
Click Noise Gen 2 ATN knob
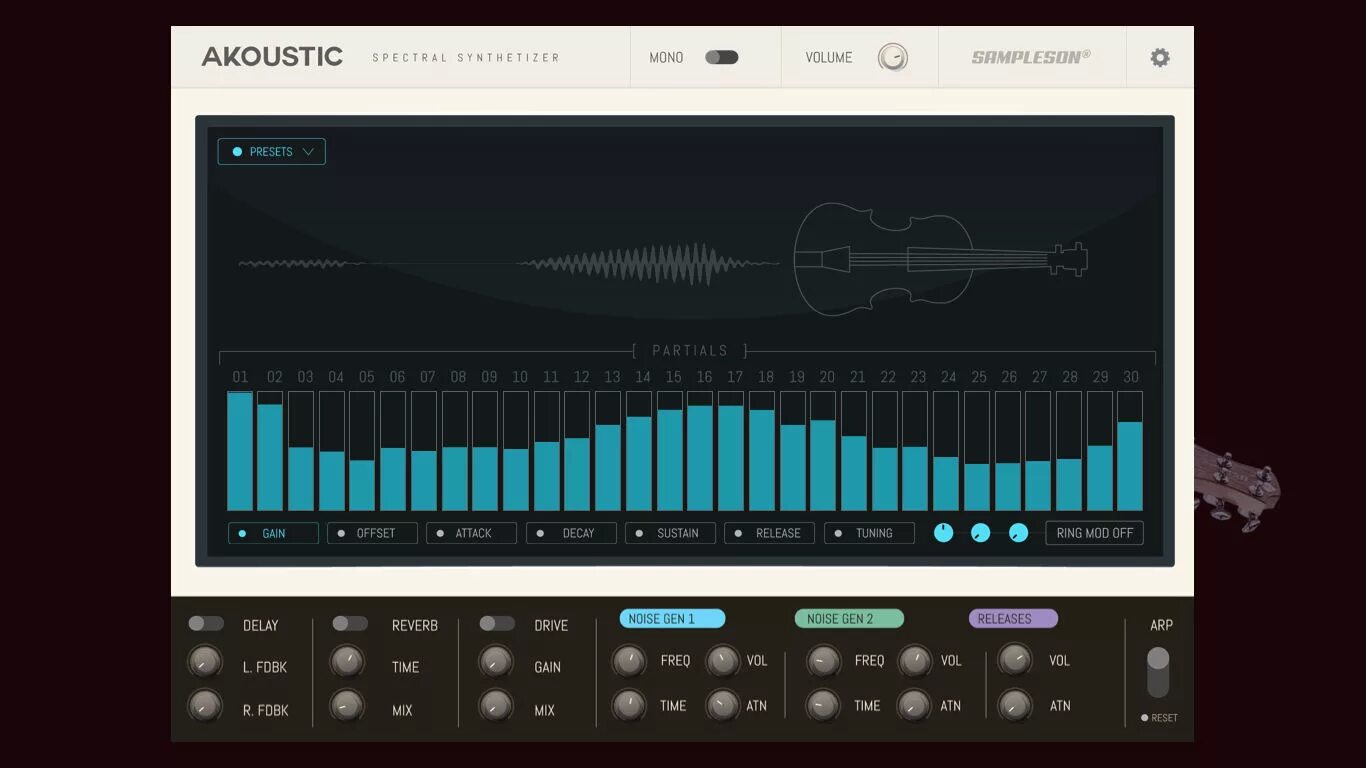coord(914,705)
